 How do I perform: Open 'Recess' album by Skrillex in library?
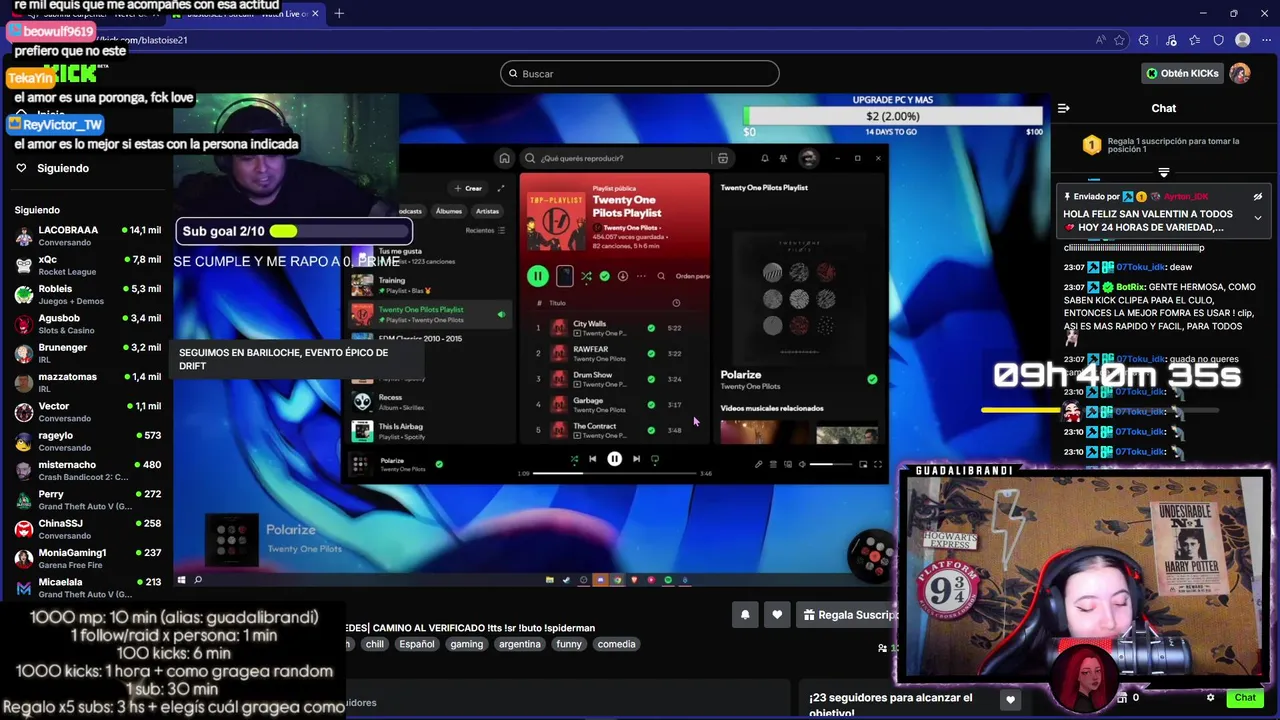pyautogui.click(x=428, y=402)
